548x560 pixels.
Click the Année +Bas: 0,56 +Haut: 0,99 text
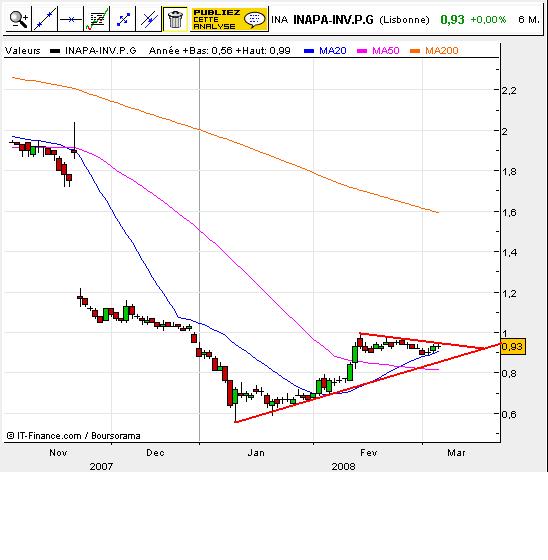(220, 51)
